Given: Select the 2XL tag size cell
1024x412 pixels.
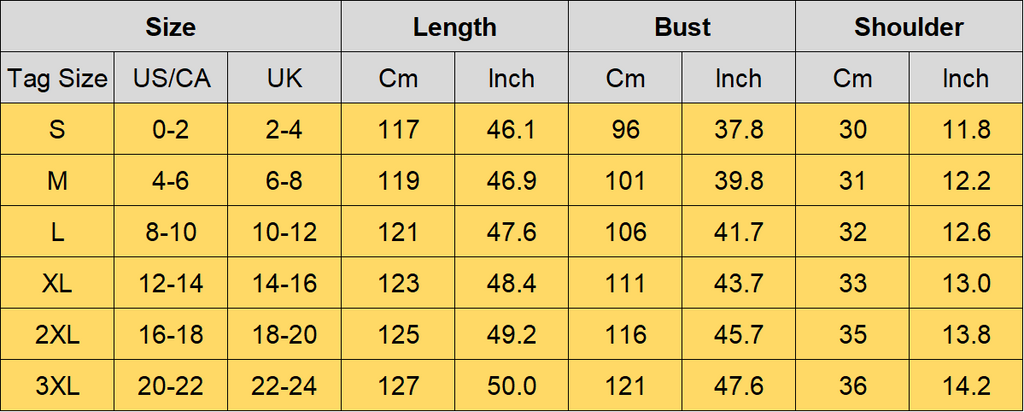Looking at the screenshot, I should [x=57, y=335].
